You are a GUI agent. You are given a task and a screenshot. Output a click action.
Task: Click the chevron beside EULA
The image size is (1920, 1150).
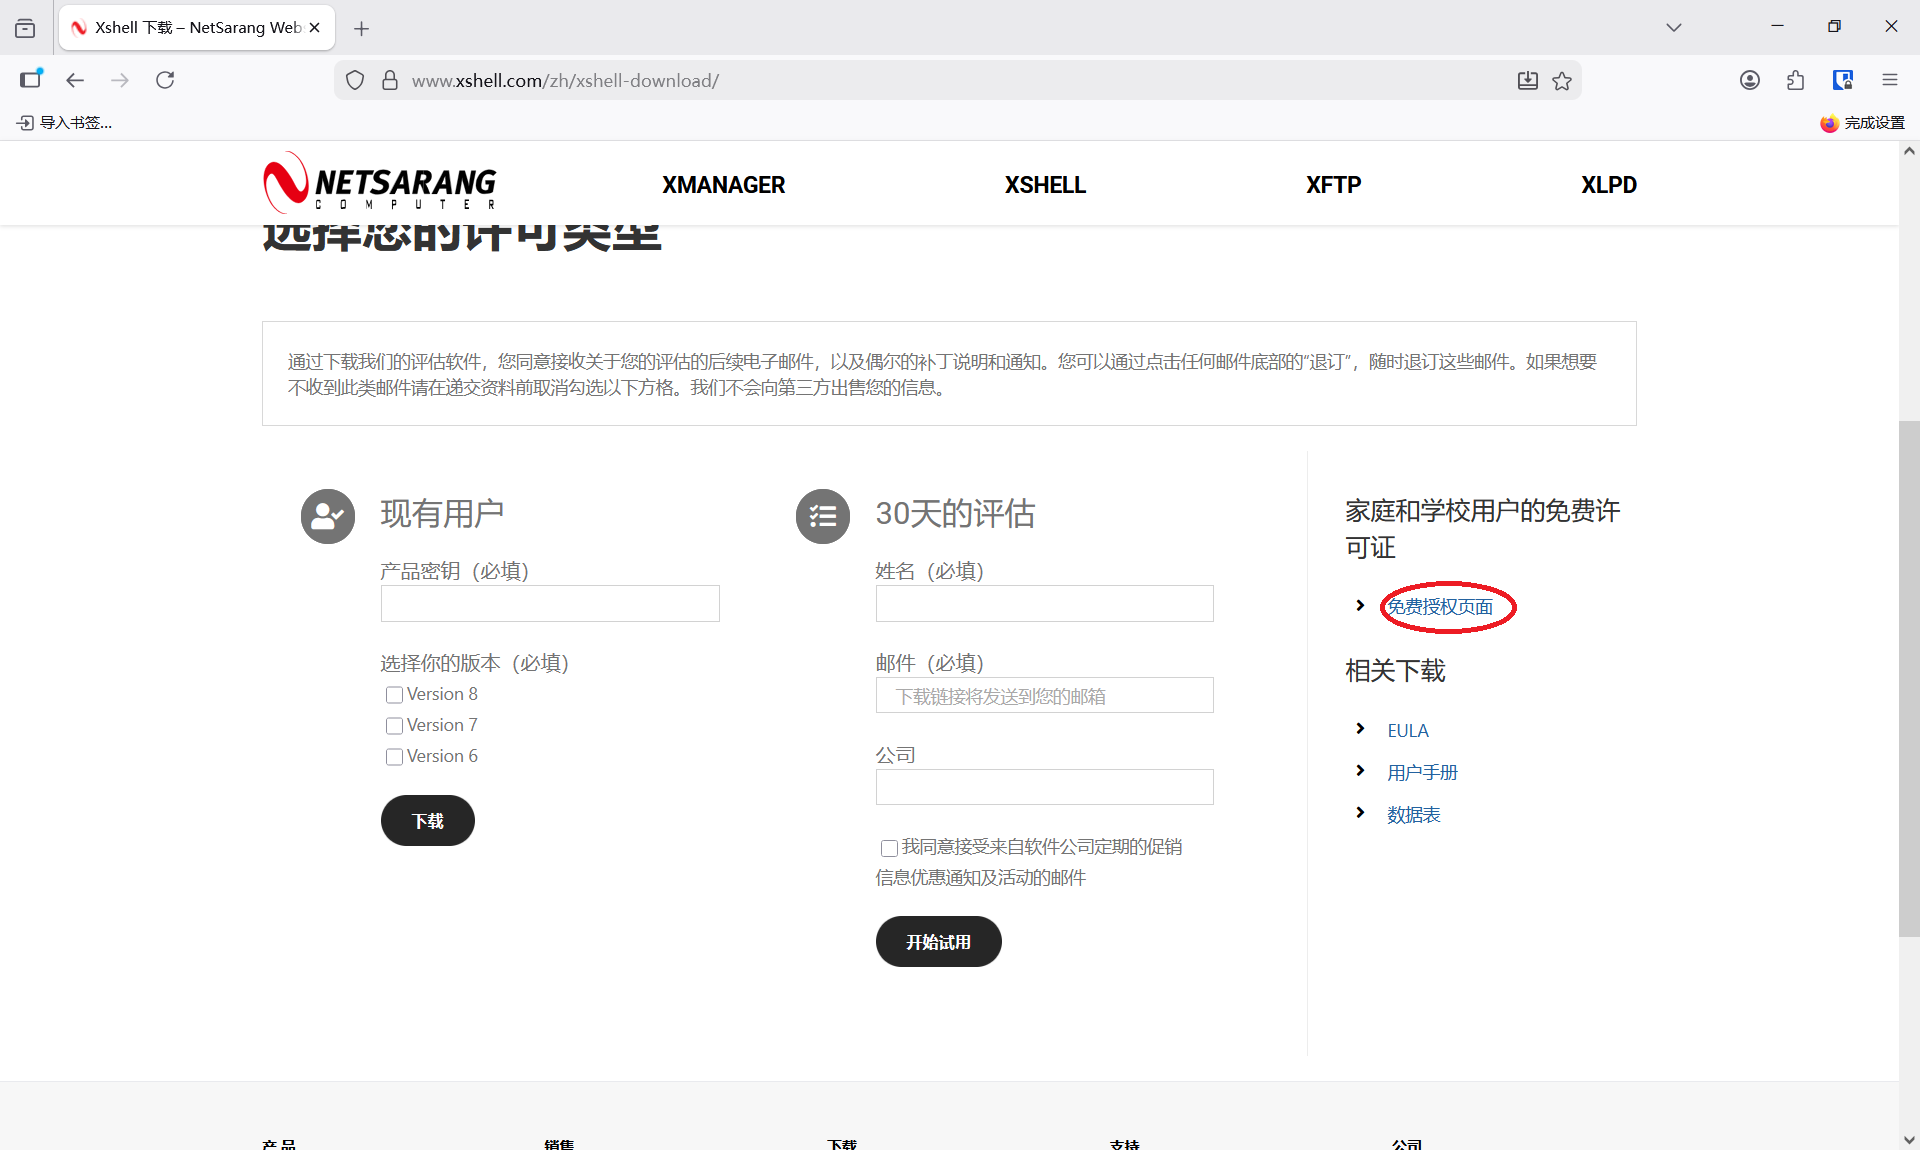[x=1360, y=728]
